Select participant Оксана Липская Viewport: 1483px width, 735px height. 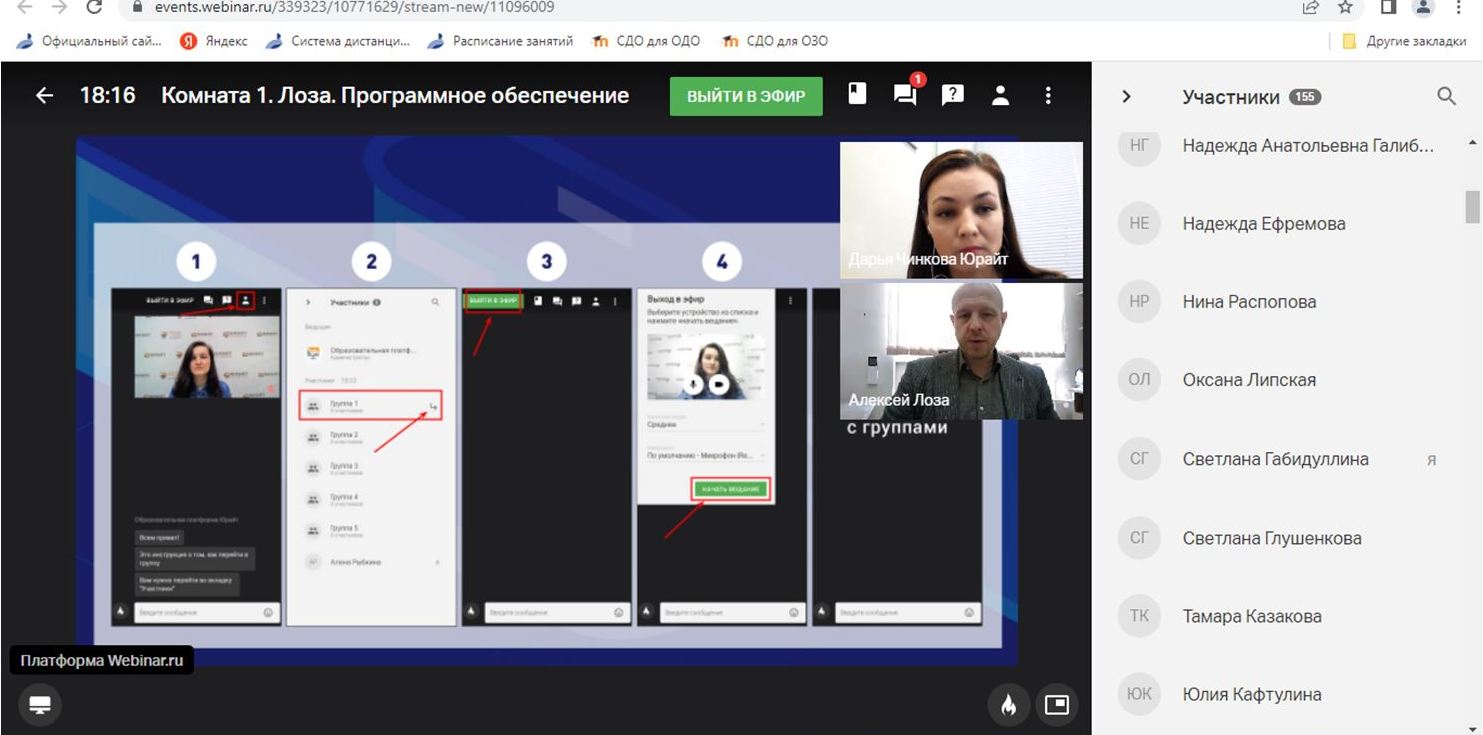click(1248, 380)
